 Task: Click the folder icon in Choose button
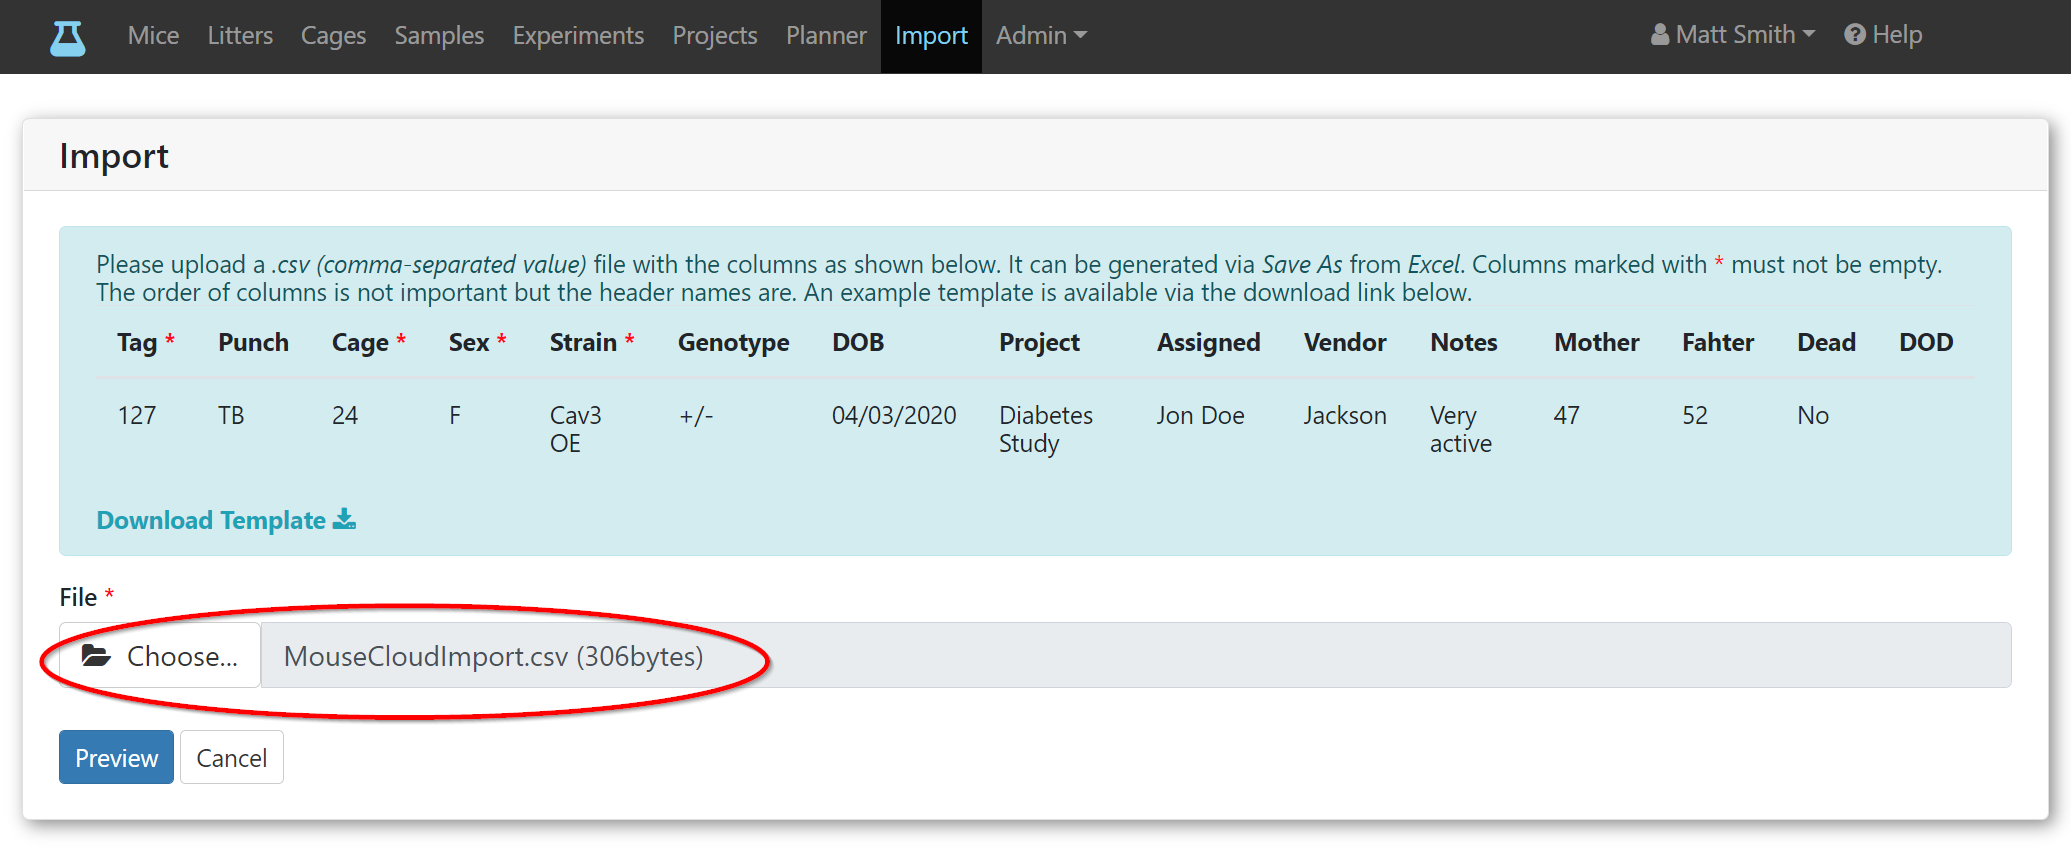96,656
